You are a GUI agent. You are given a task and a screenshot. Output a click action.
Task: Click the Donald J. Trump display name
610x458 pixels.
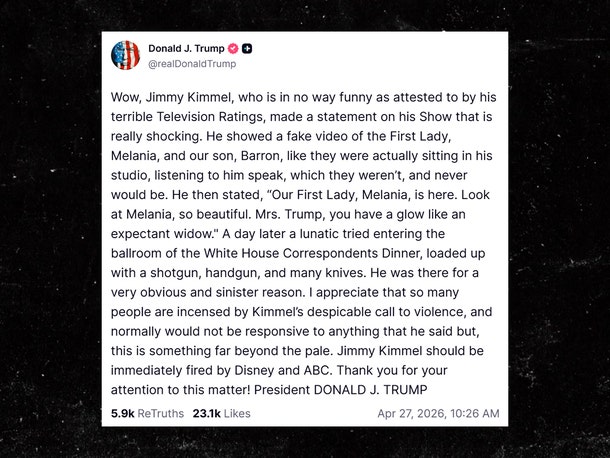(186, 48)
